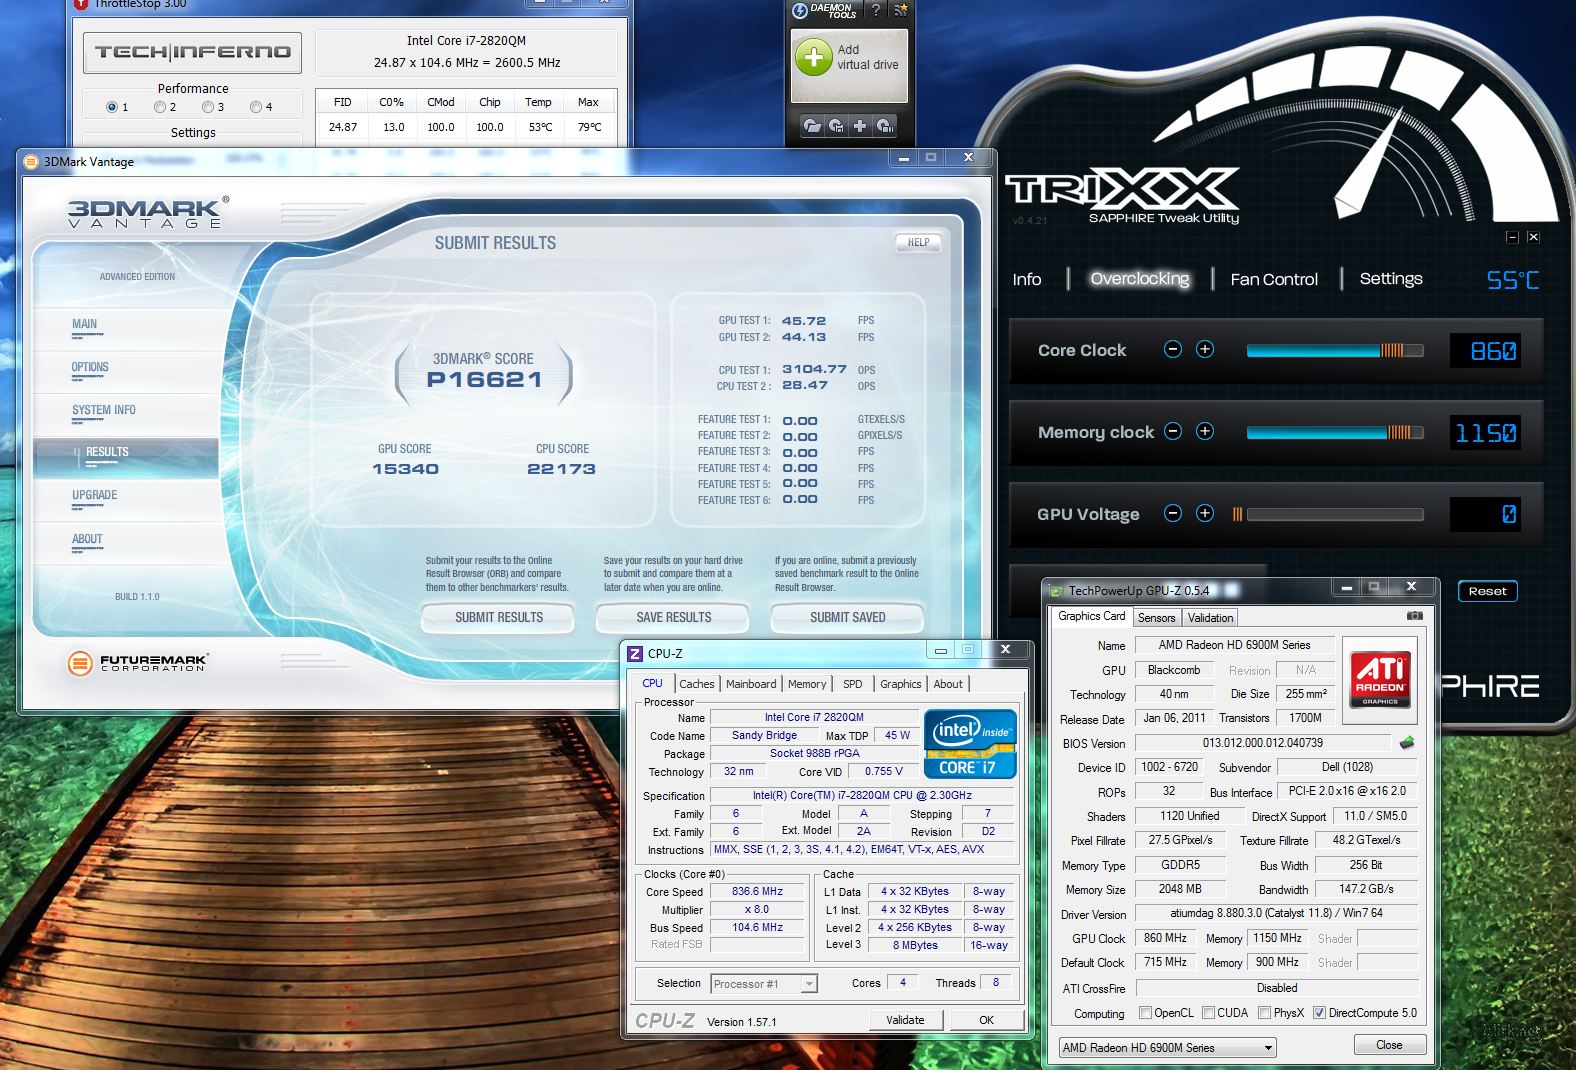
Task: Click the DAEMON Tools RSS star icon
Action: pyautogui.click(x=900, y=10)
